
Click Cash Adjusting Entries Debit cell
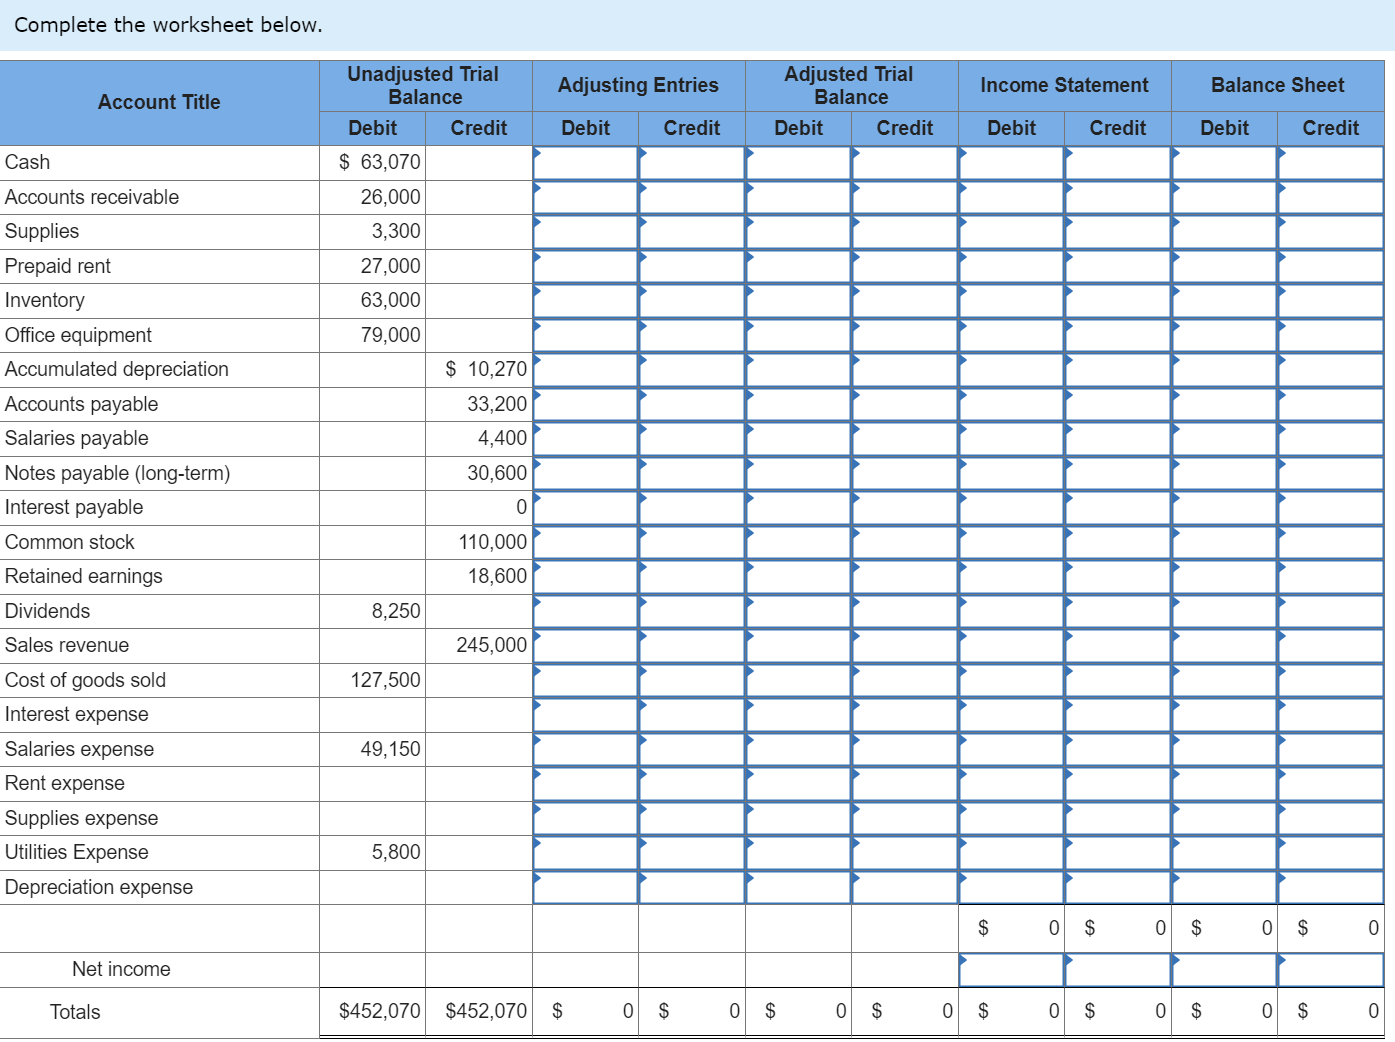585,163
